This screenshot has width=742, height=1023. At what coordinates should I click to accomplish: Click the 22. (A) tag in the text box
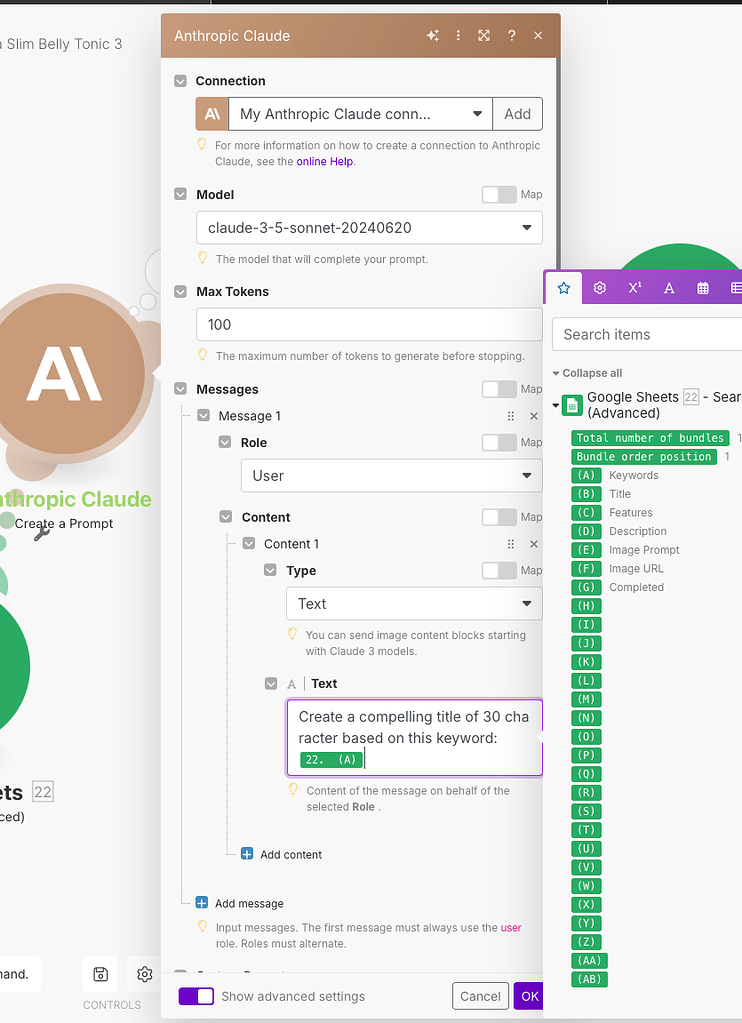coord(331,759)
